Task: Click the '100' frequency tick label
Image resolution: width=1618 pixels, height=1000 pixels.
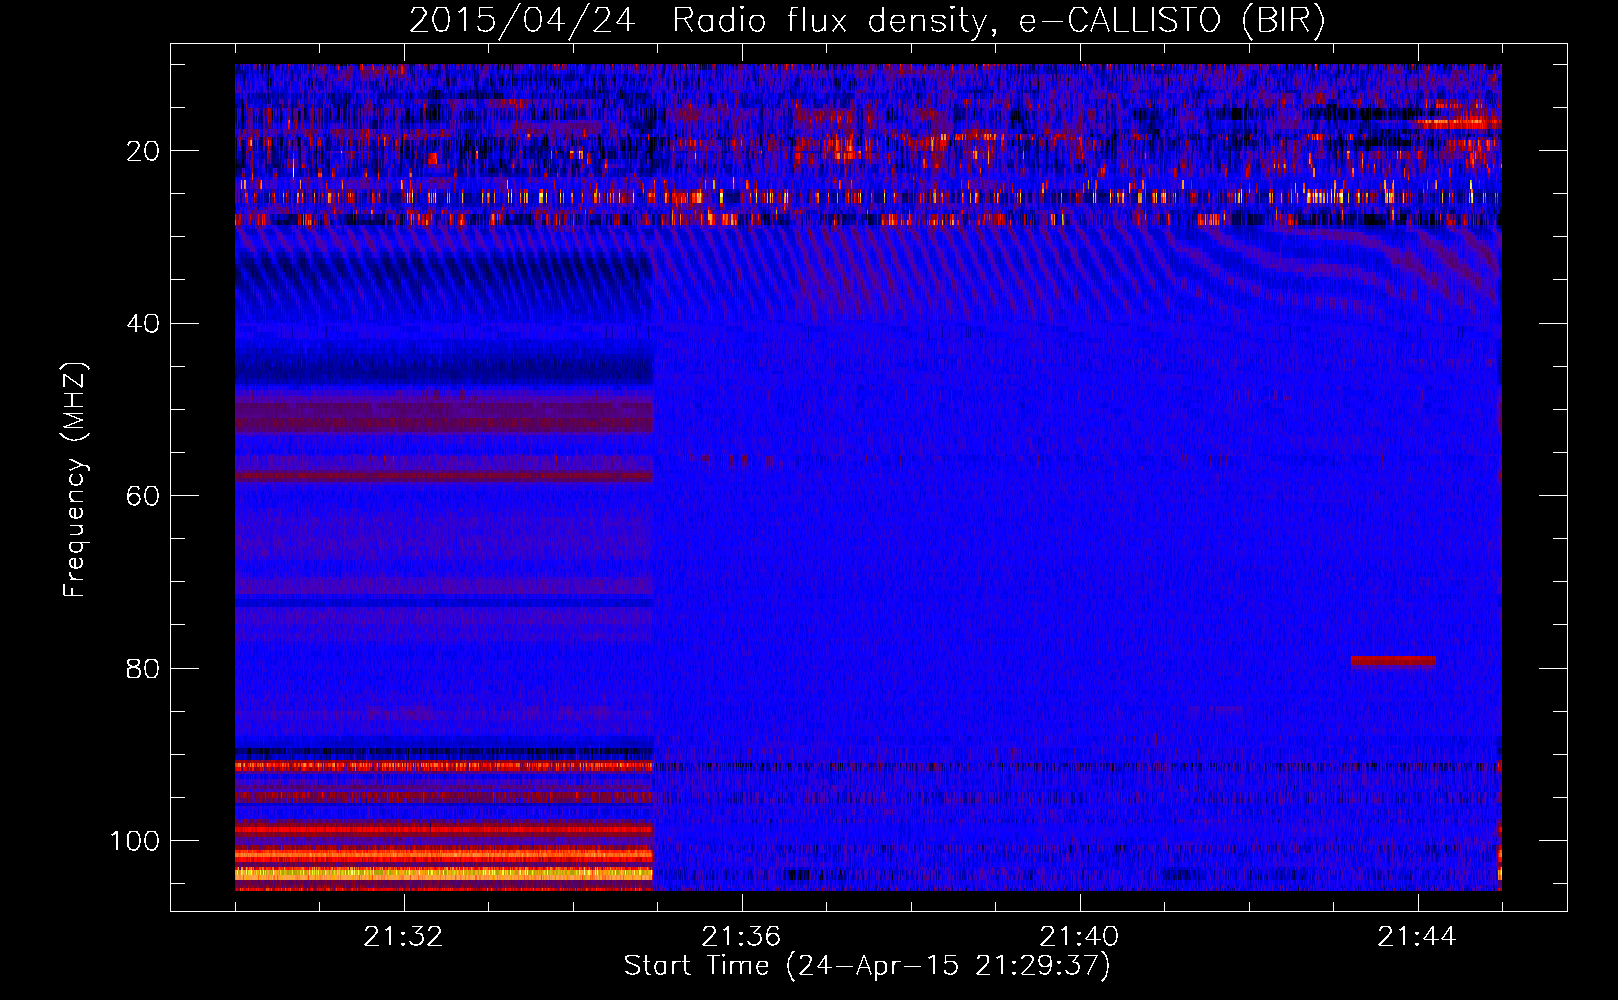Action: (135, 840)
